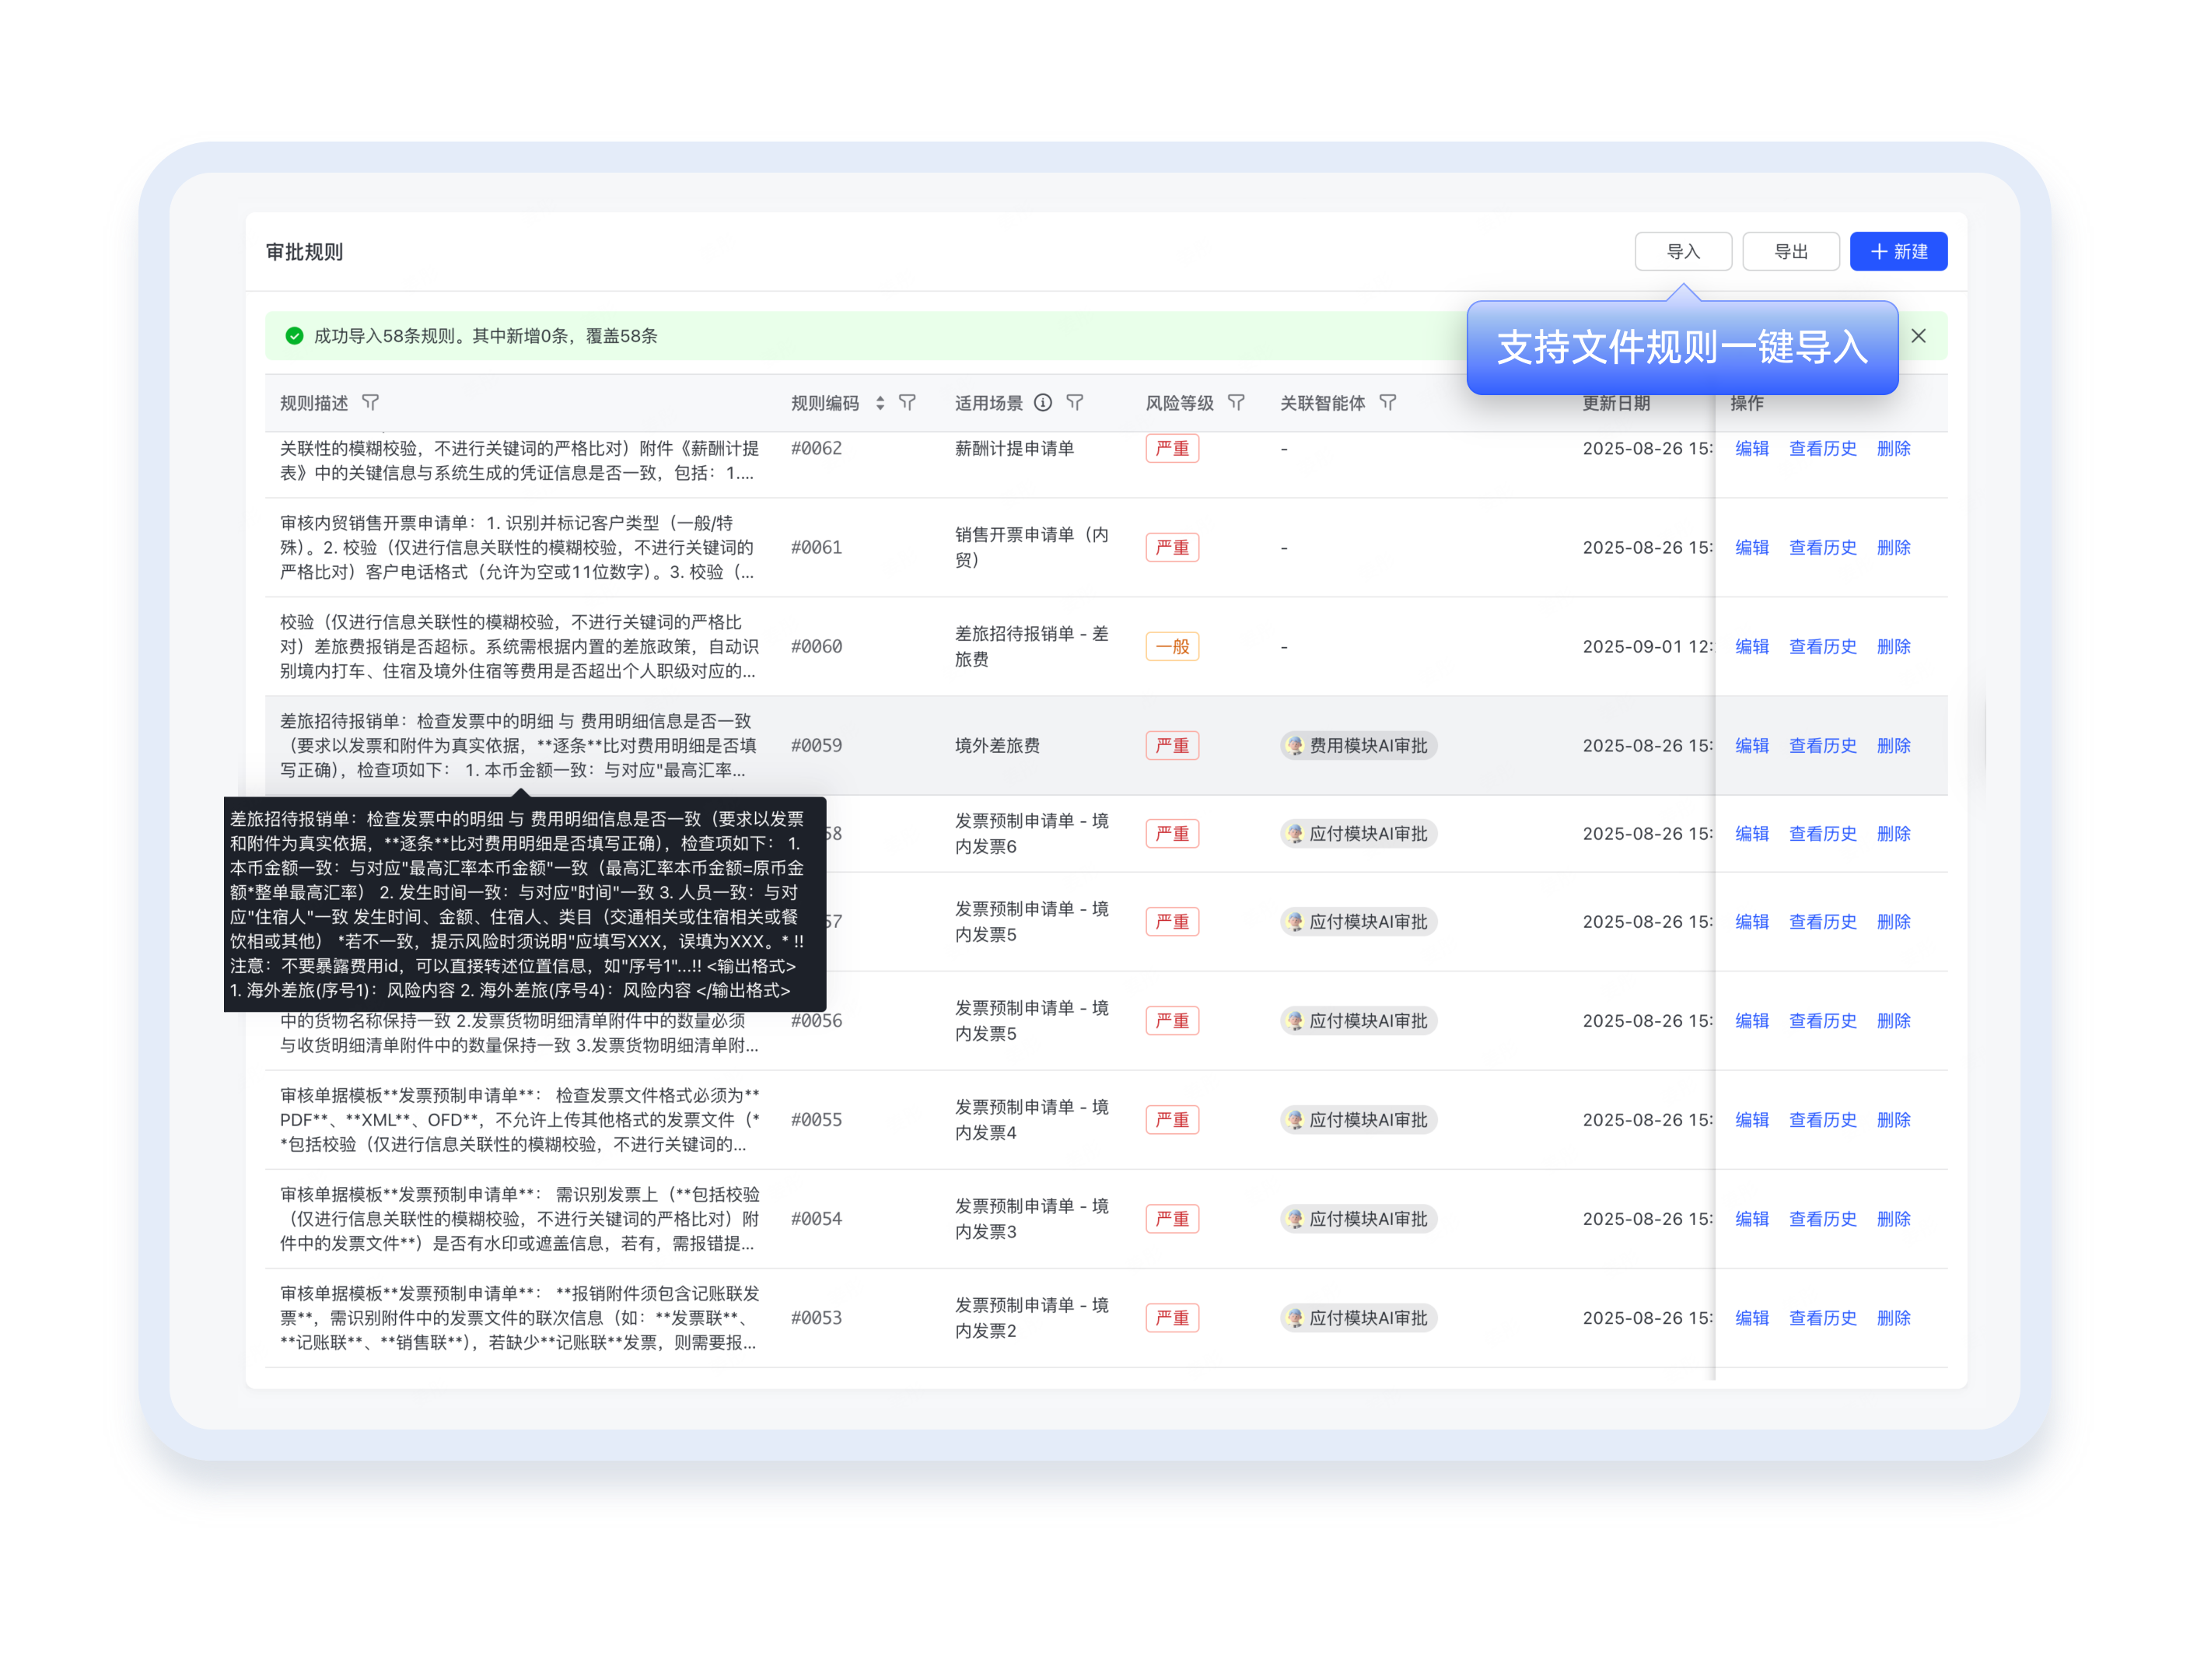Open the filter for 关联智能体 column

point(1388,403)
